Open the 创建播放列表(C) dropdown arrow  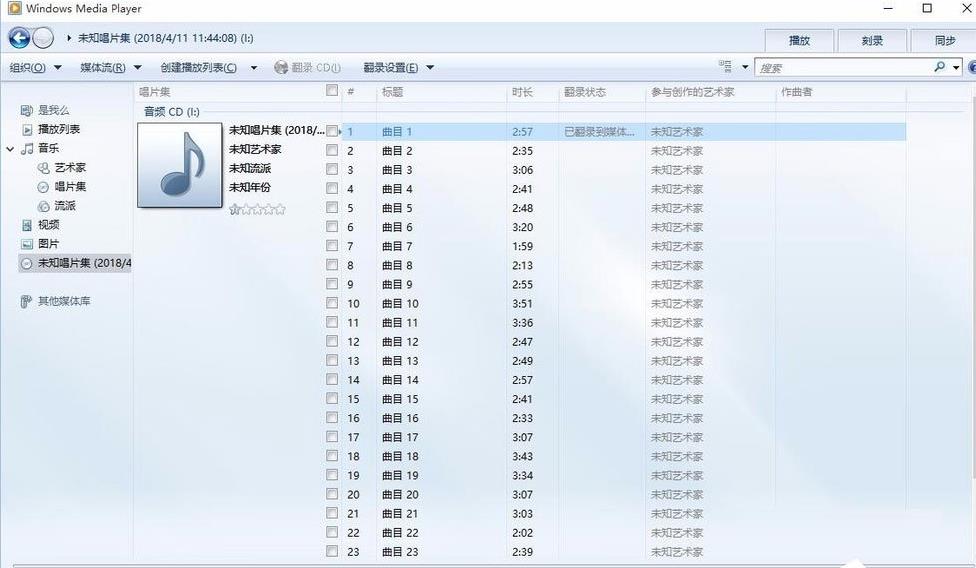click(254, 67)
